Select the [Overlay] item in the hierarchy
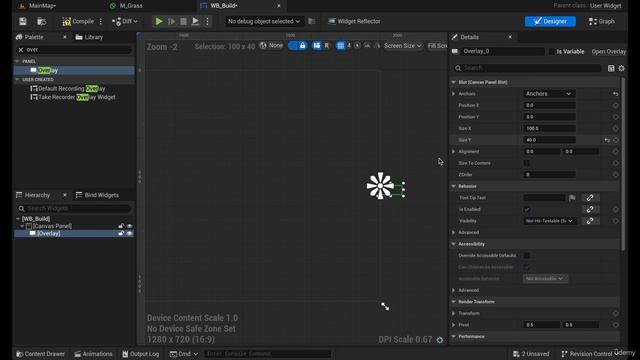The height and width of the screenshot is (360, 640). (49, 233)
